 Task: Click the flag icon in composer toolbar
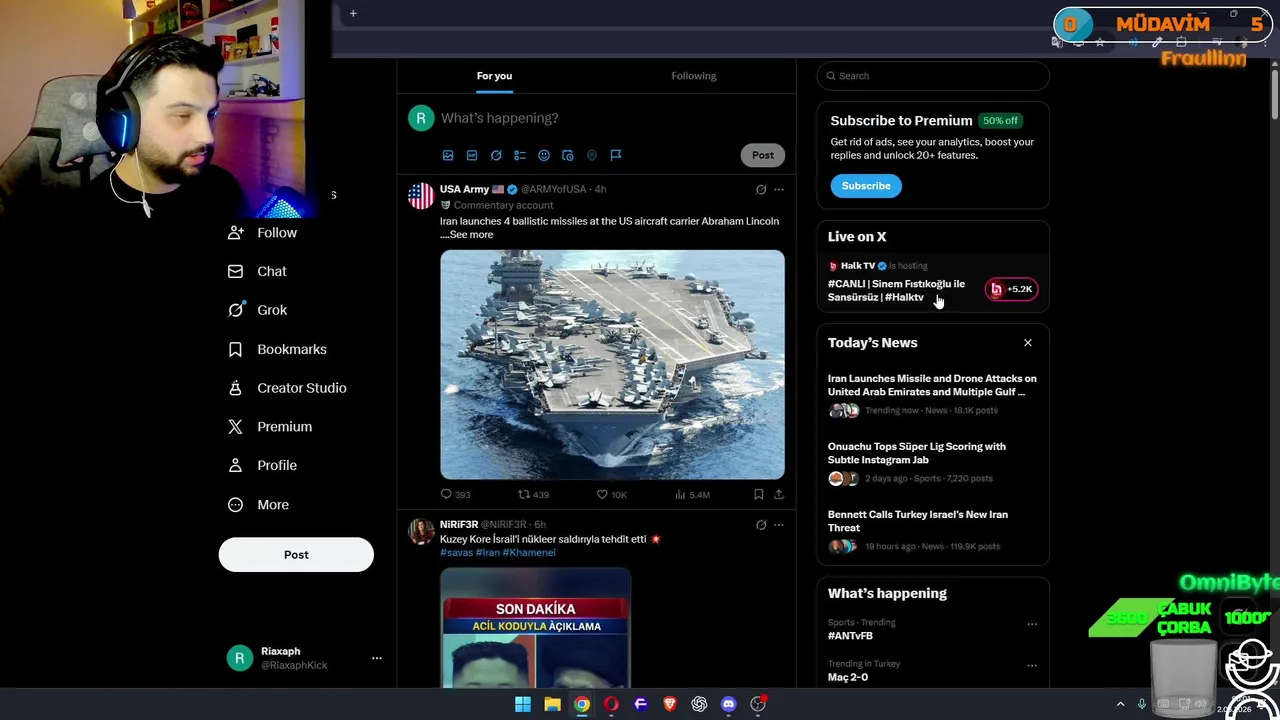(x=616, y=155)
